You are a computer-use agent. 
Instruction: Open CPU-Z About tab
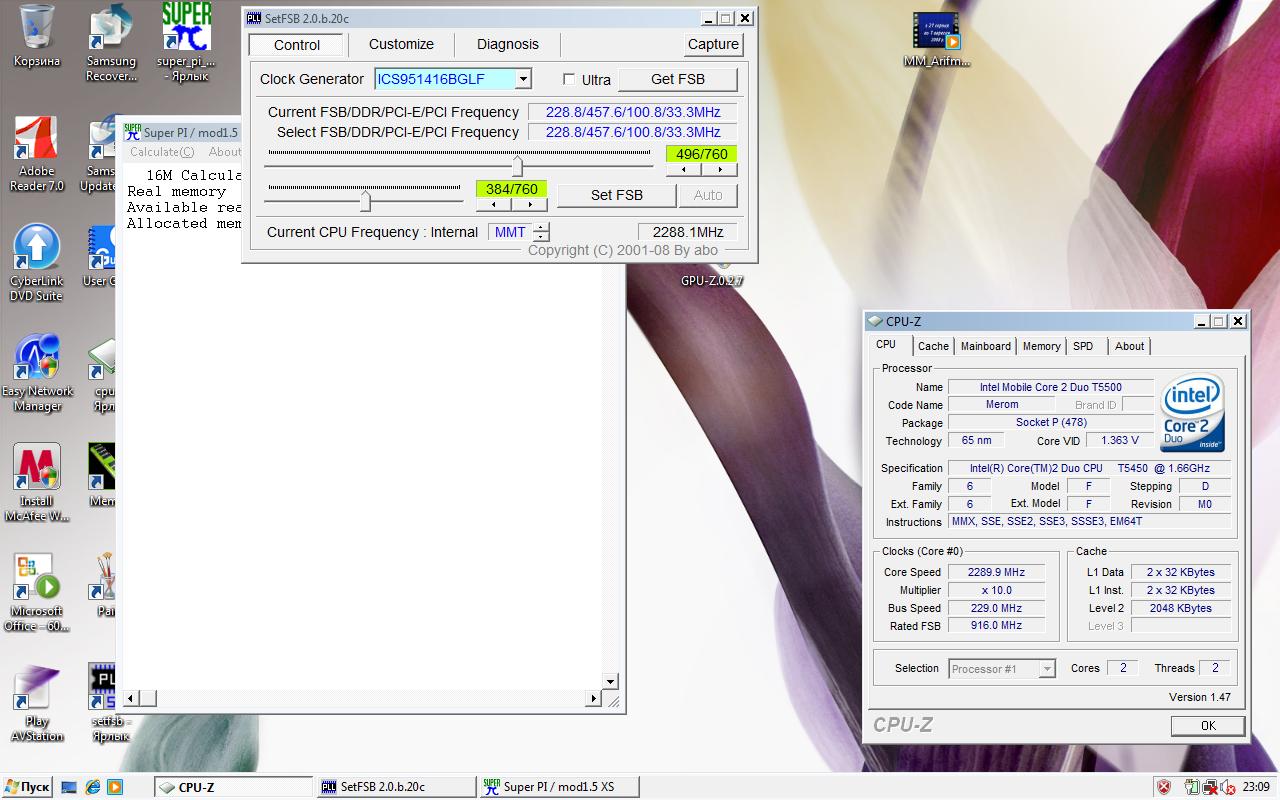(x=1130, y=346)
